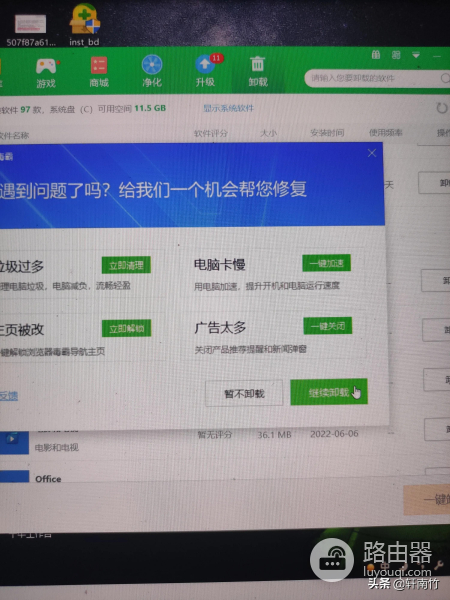The width and height of the screenshot is (450, 600).
Task: Open the 净化 (Purify) fan icon
Action: click(152, 72)
